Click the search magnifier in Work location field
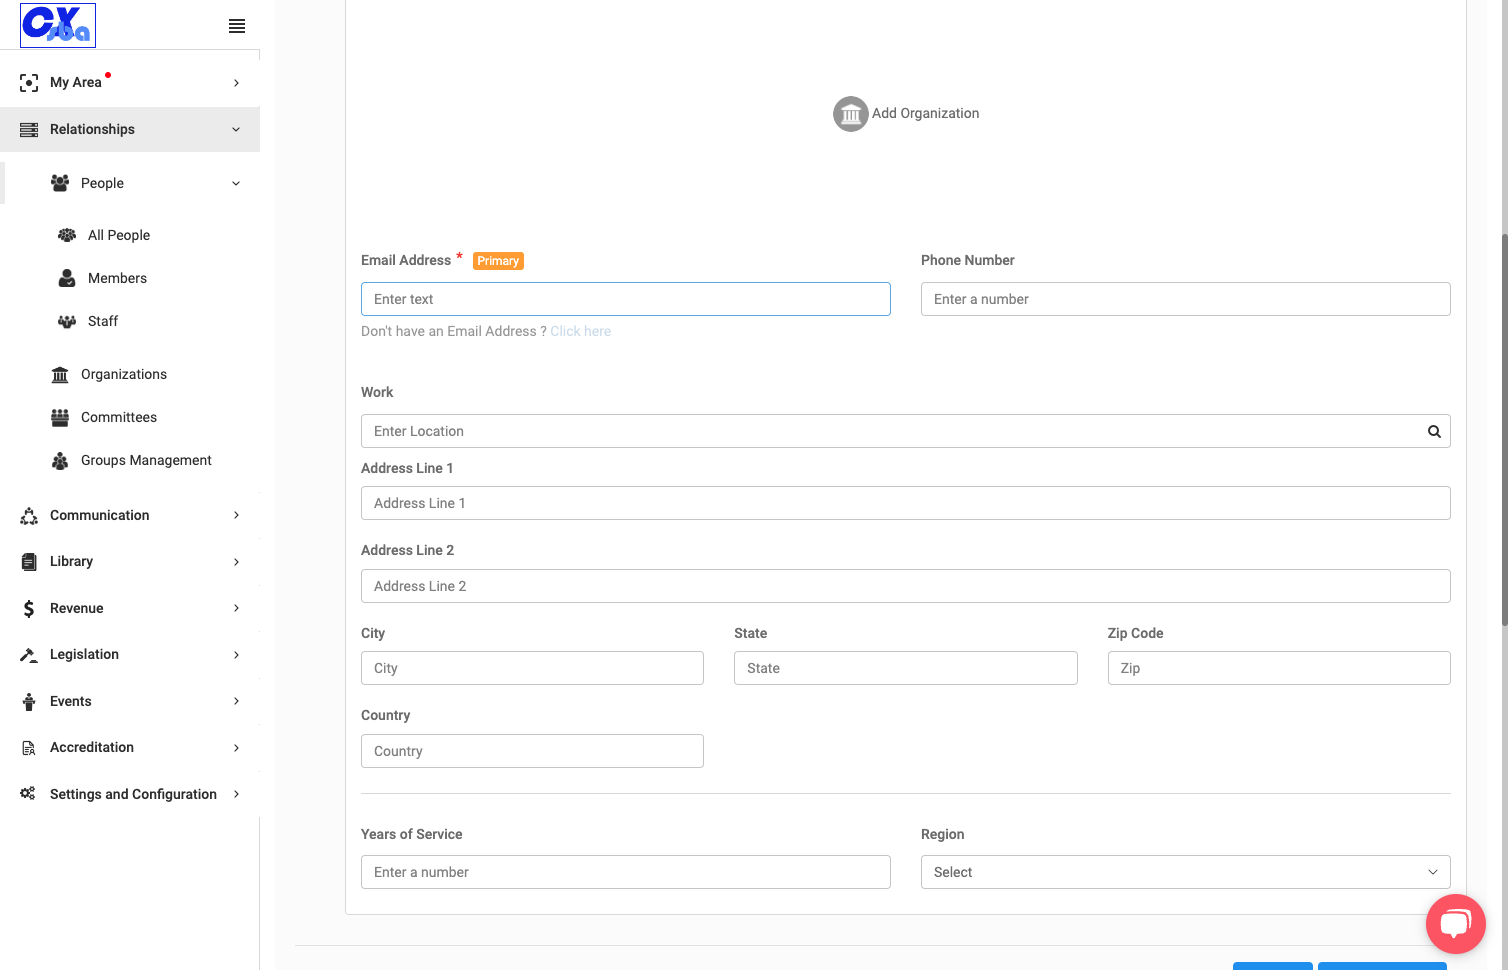 tap(1434, 431)
